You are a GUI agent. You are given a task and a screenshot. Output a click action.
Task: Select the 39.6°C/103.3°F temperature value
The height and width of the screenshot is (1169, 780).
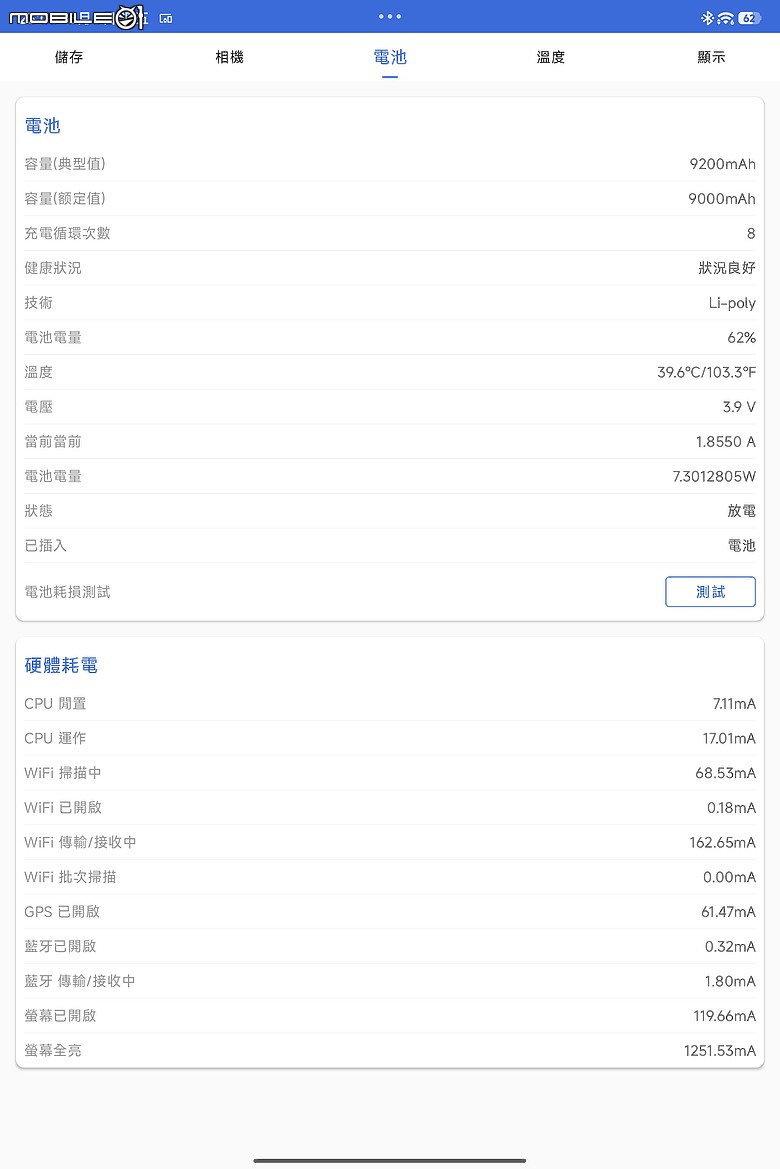705,372
